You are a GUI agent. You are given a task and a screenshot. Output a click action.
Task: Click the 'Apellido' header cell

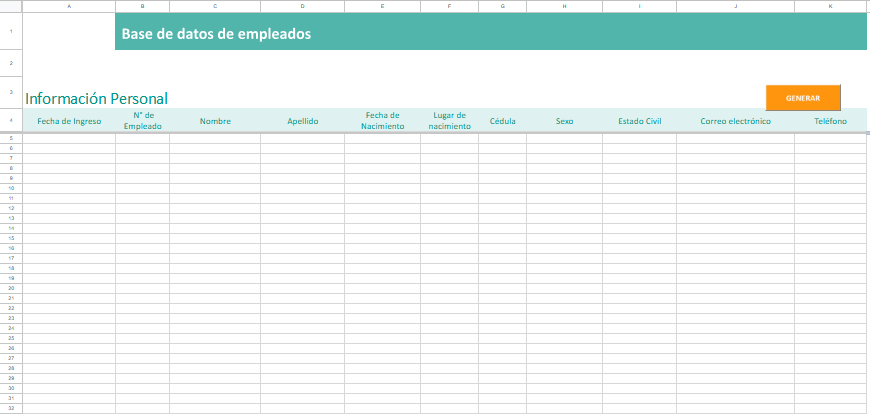coord(302,121)
